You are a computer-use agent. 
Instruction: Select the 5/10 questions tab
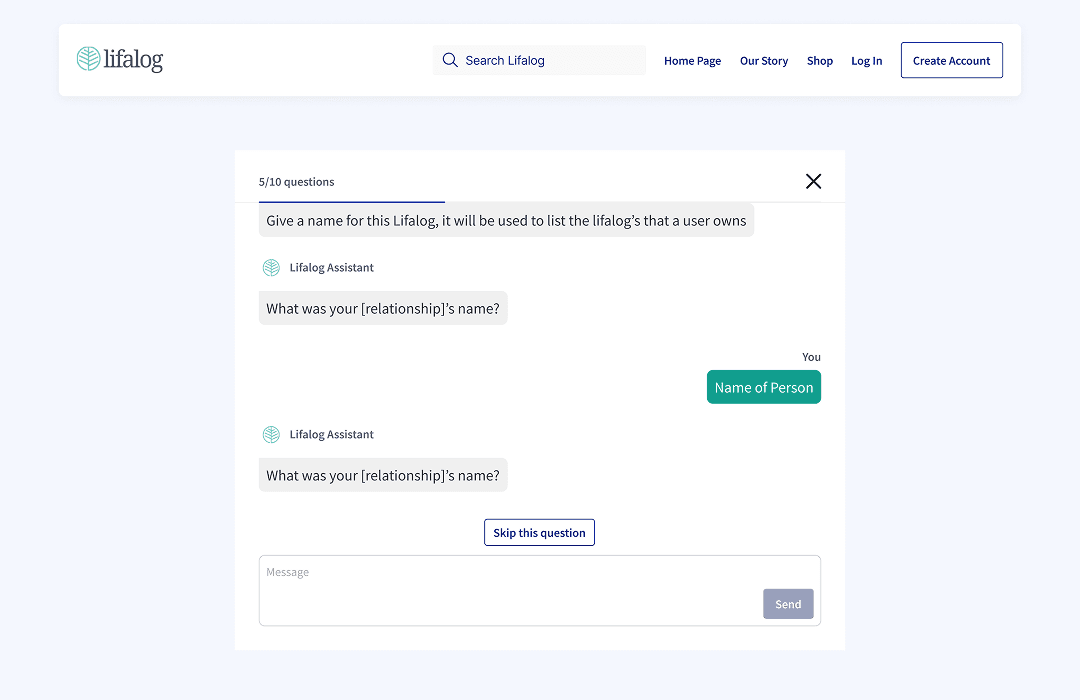[x=297, y=181]
